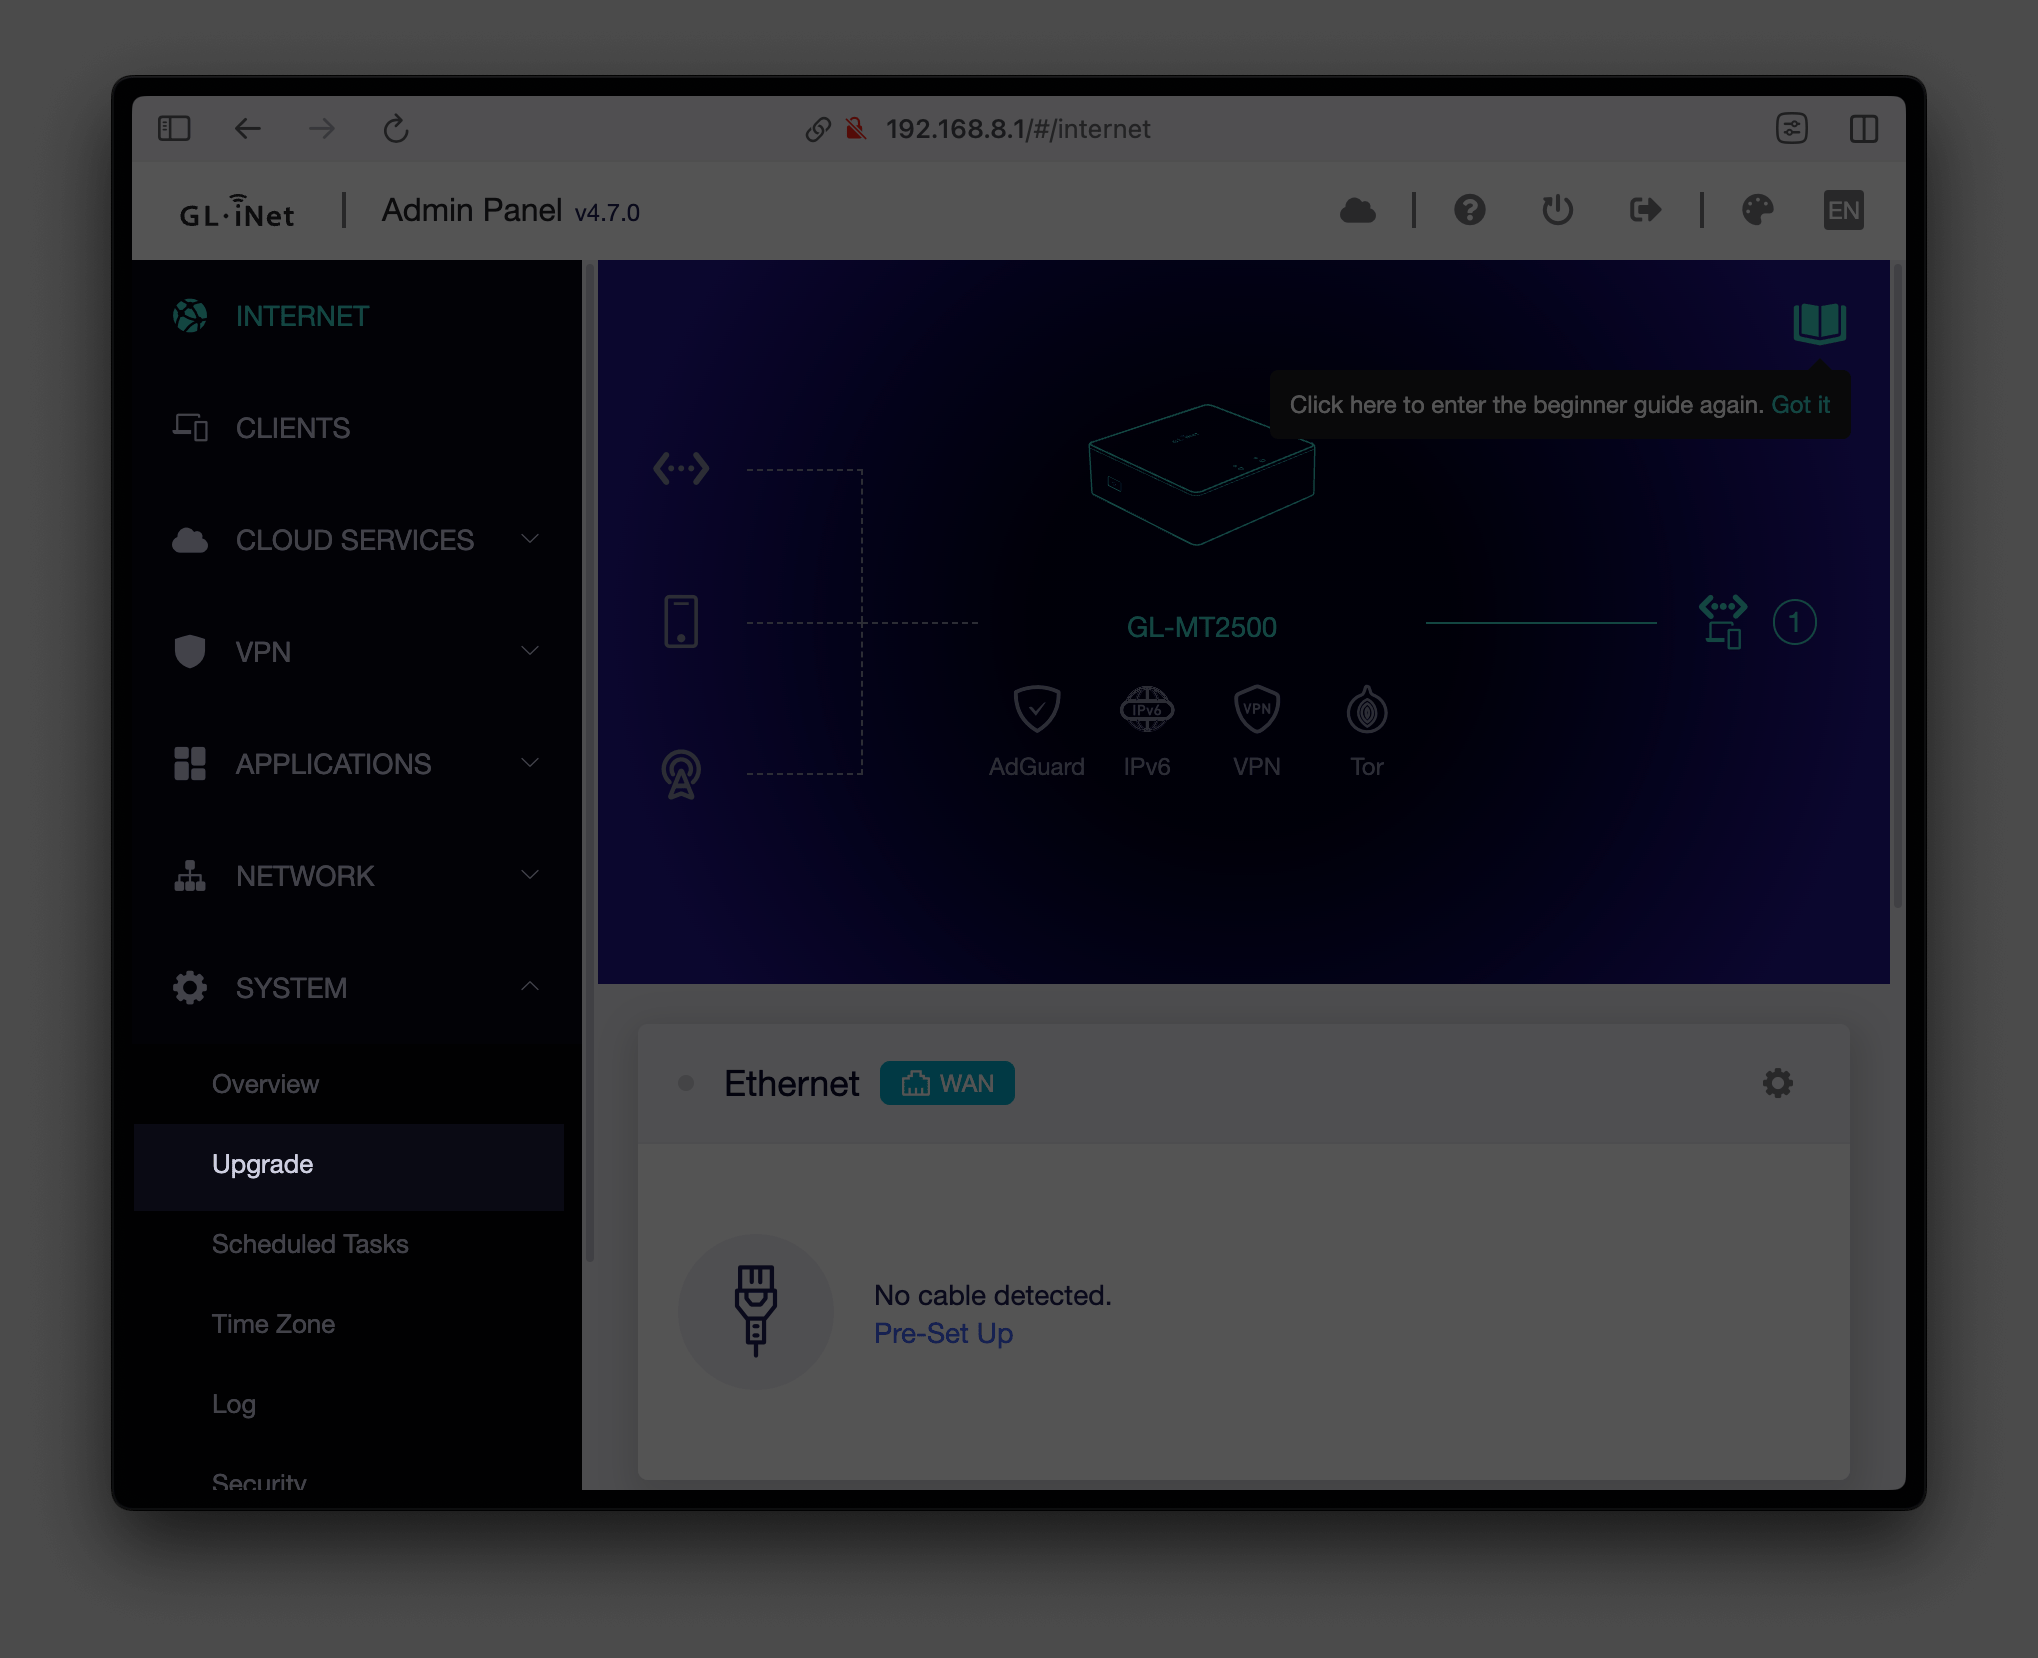Screen dimensions: 2038x1658
Task: Click the connected clients count icon
Action: coord(1795,621)
